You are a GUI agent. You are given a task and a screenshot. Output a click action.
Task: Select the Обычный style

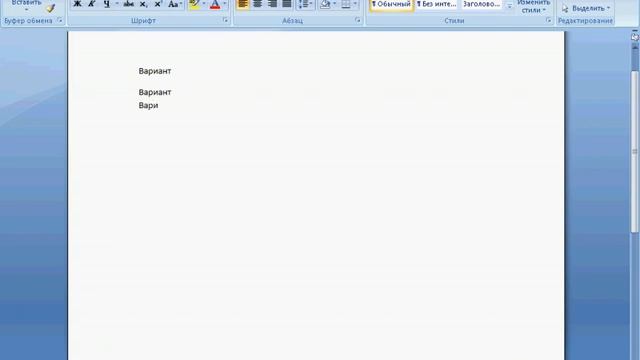[x=391, y=4]
